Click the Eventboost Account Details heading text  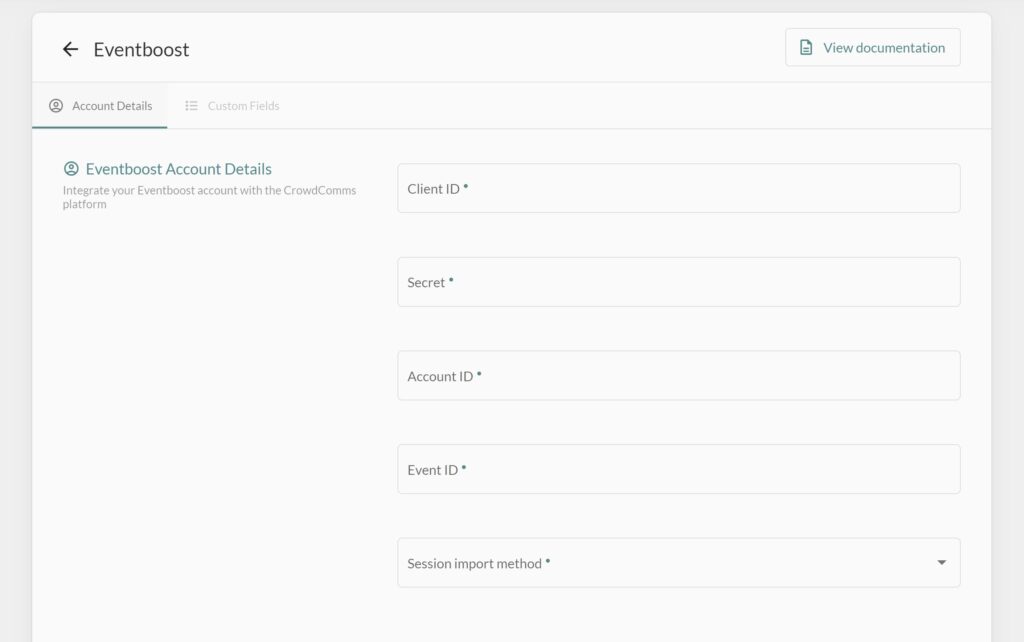point(178,169)
